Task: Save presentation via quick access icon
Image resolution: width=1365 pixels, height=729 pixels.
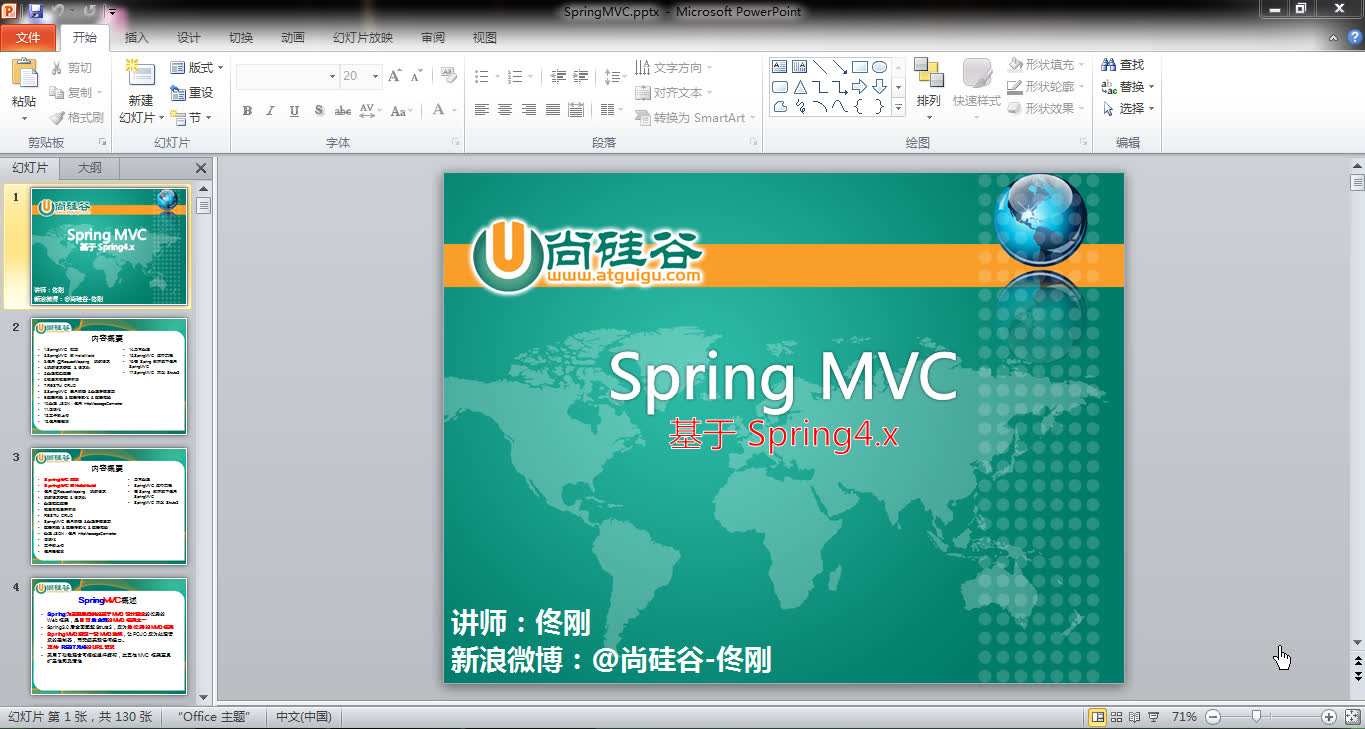Action: point(36,11)
